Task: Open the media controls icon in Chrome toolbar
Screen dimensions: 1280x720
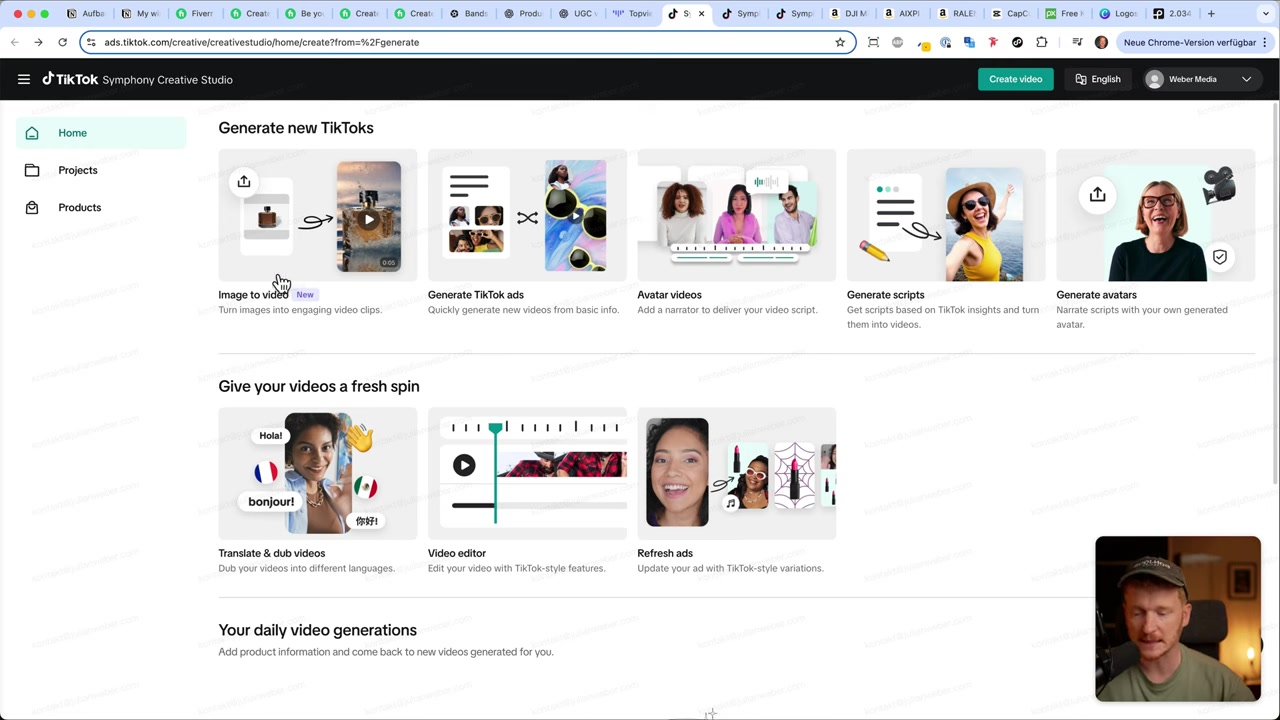Action: click(x=1077, y=42)
